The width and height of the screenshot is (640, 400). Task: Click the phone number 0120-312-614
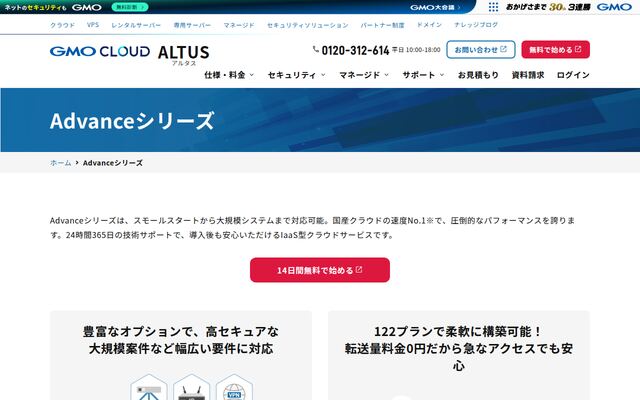click(355, 50)
